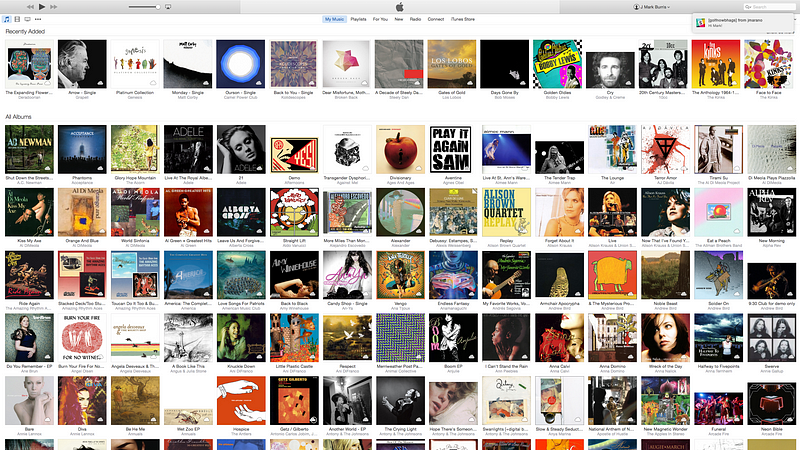The height and width of the screenshot is (450, 800).
Task: Click the cloud icon on Ourson - Single cover
Action: (x=259, y=83)
